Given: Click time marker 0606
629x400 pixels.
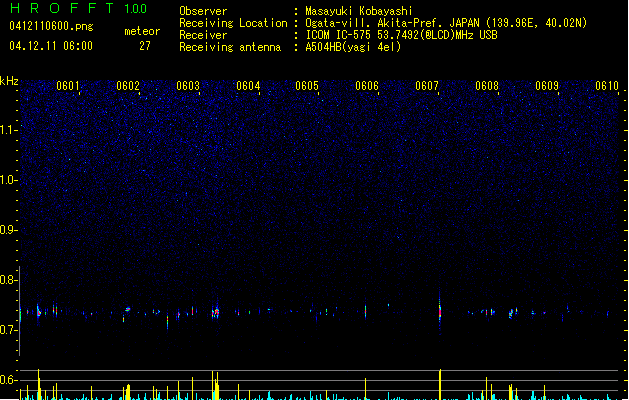Looking at the screenshot, I should pos(367,85).
